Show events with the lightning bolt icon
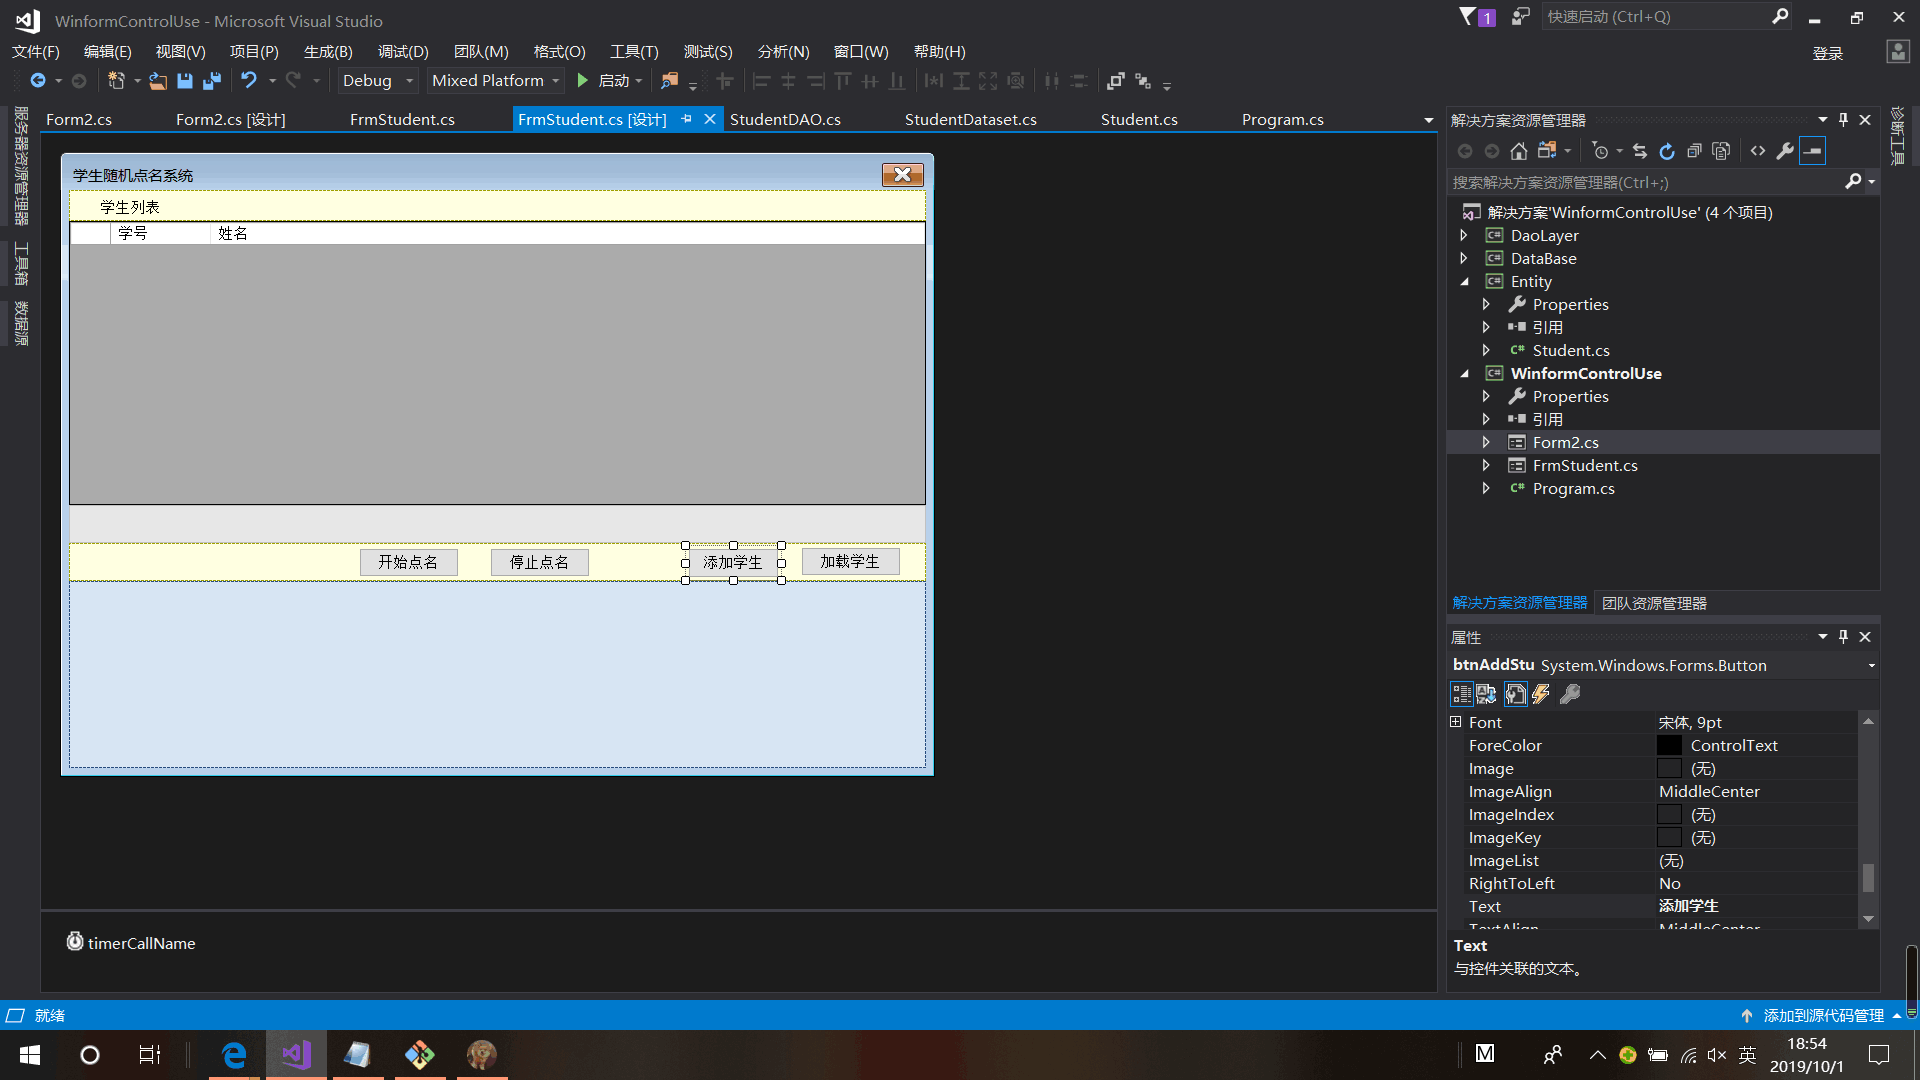The image size is (1920, 1080). [1541, 694]
